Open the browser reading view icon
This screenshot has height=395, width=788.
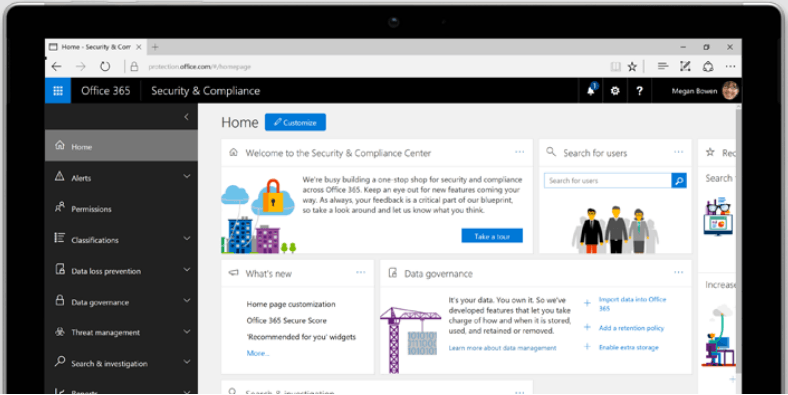[615, 66]
